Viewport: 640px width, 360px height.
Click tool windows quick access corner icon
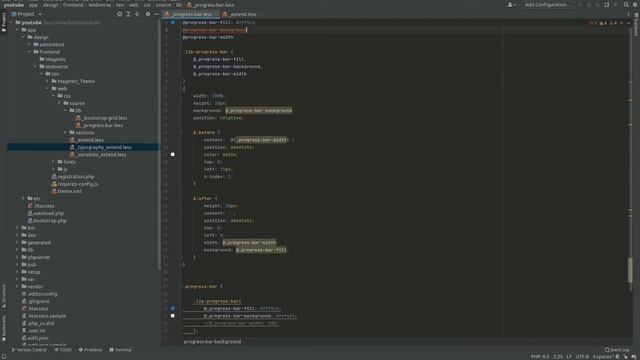click(x=4, y=356)
